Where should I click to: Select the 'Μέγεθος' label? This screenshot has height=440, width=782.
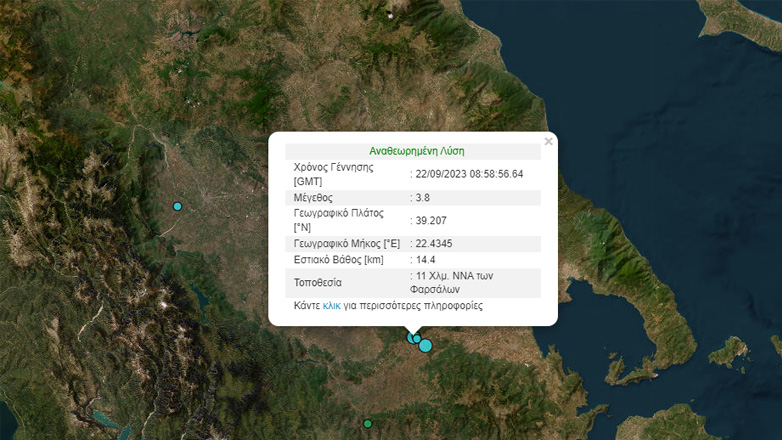tap(313, 198)
